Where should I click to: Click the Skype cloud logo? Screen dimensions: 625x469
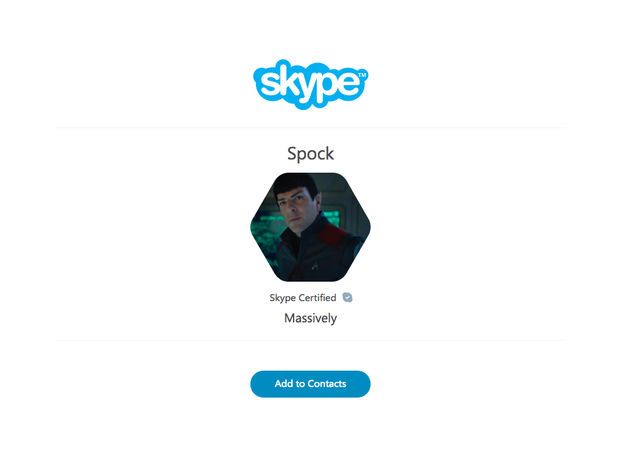[x=311, y=84]
